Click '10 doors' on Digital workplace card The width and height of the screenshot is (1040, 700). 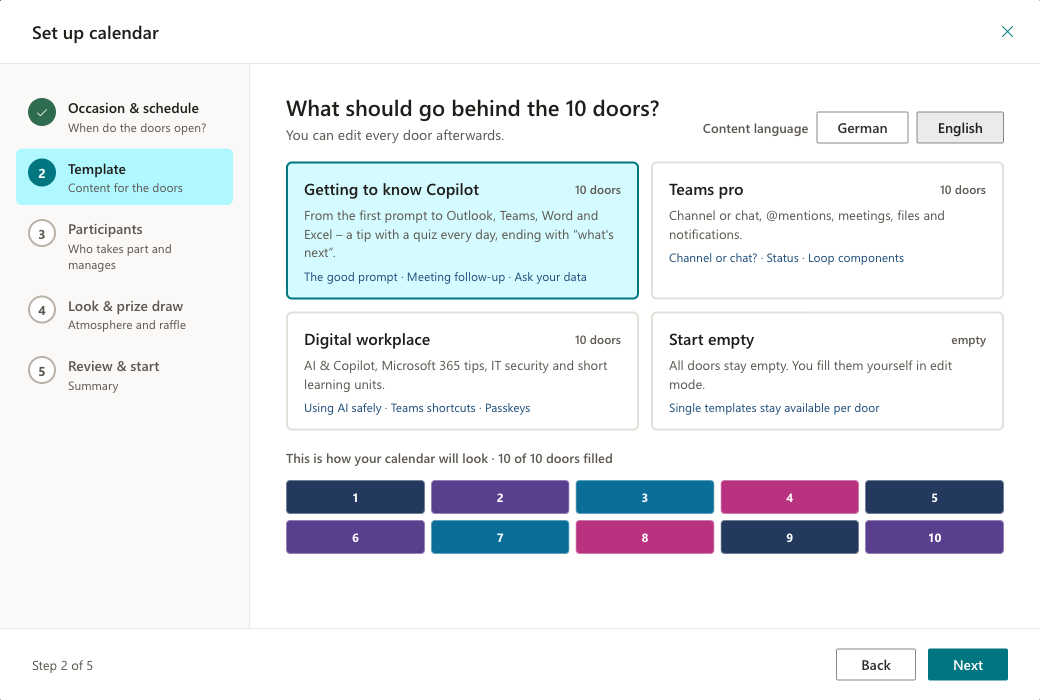pyautogui.click(x=598, y=340)
